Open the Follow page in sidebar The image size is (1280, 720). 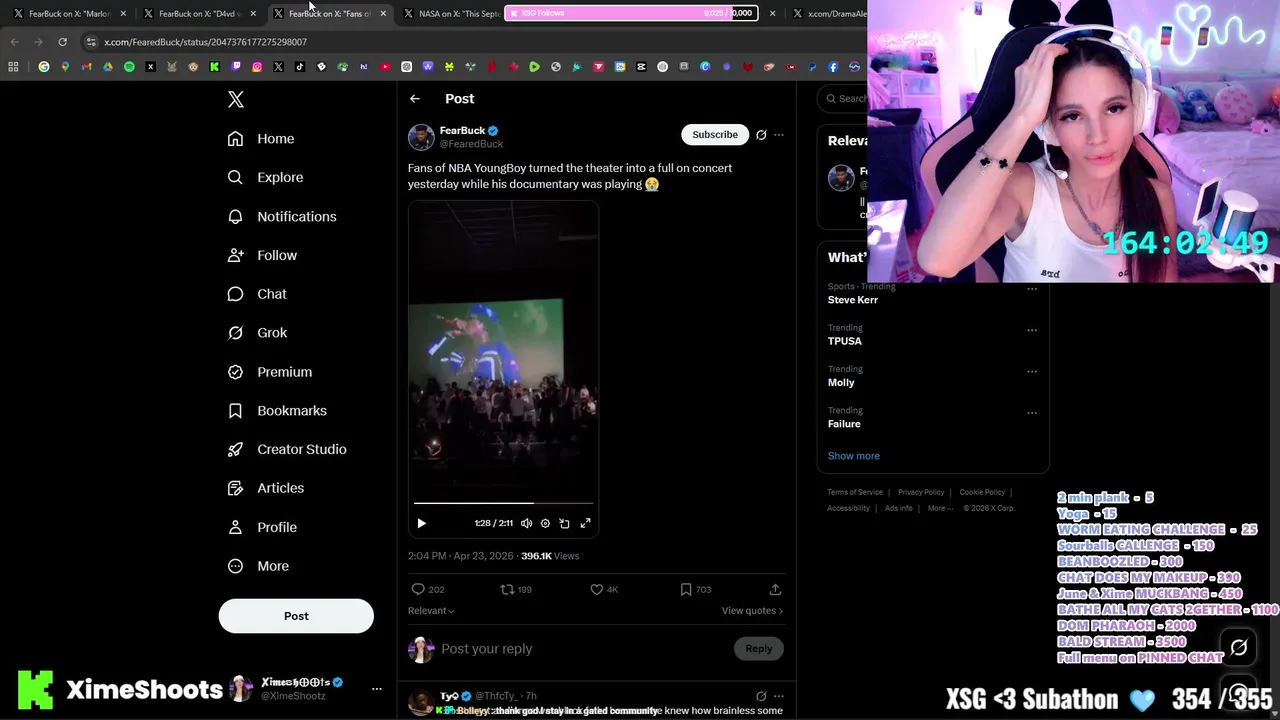coord(262,255)
